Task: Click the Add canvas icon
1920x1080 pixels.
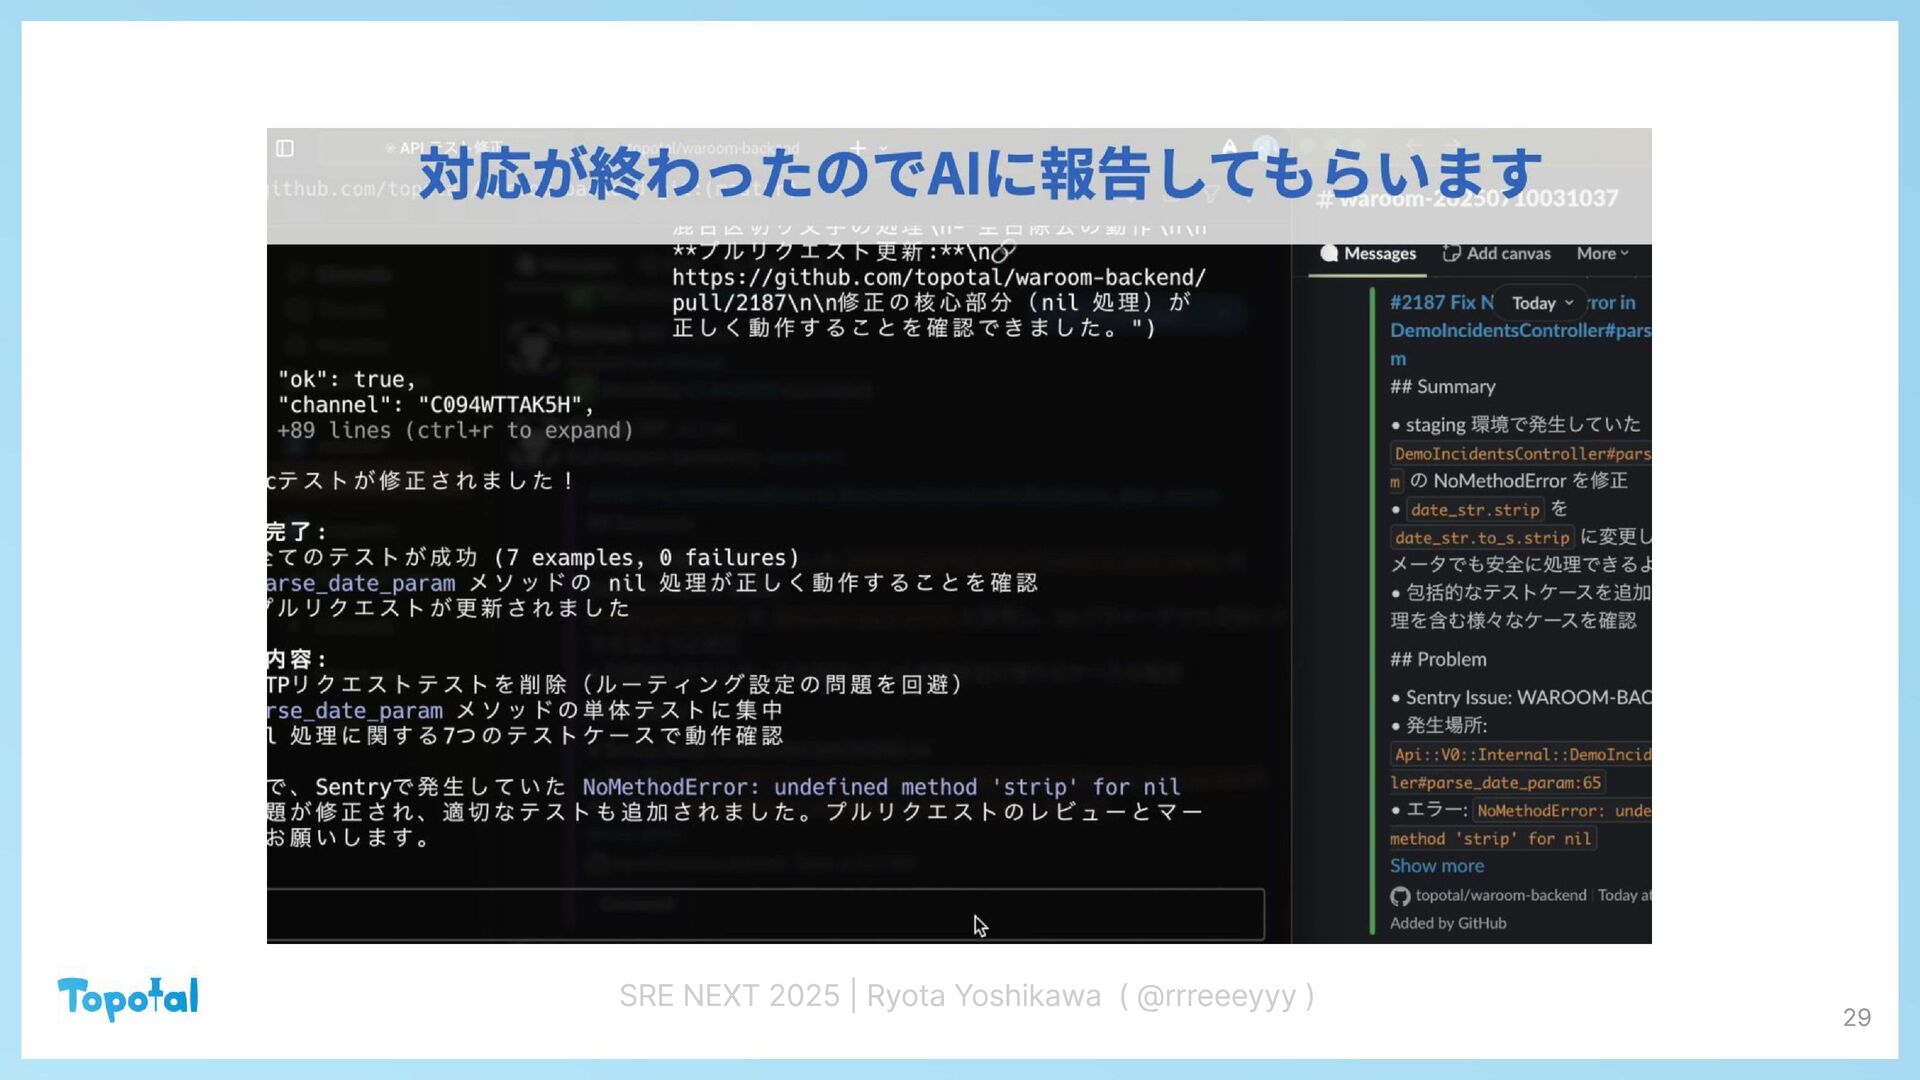Action: point(1451,254)
